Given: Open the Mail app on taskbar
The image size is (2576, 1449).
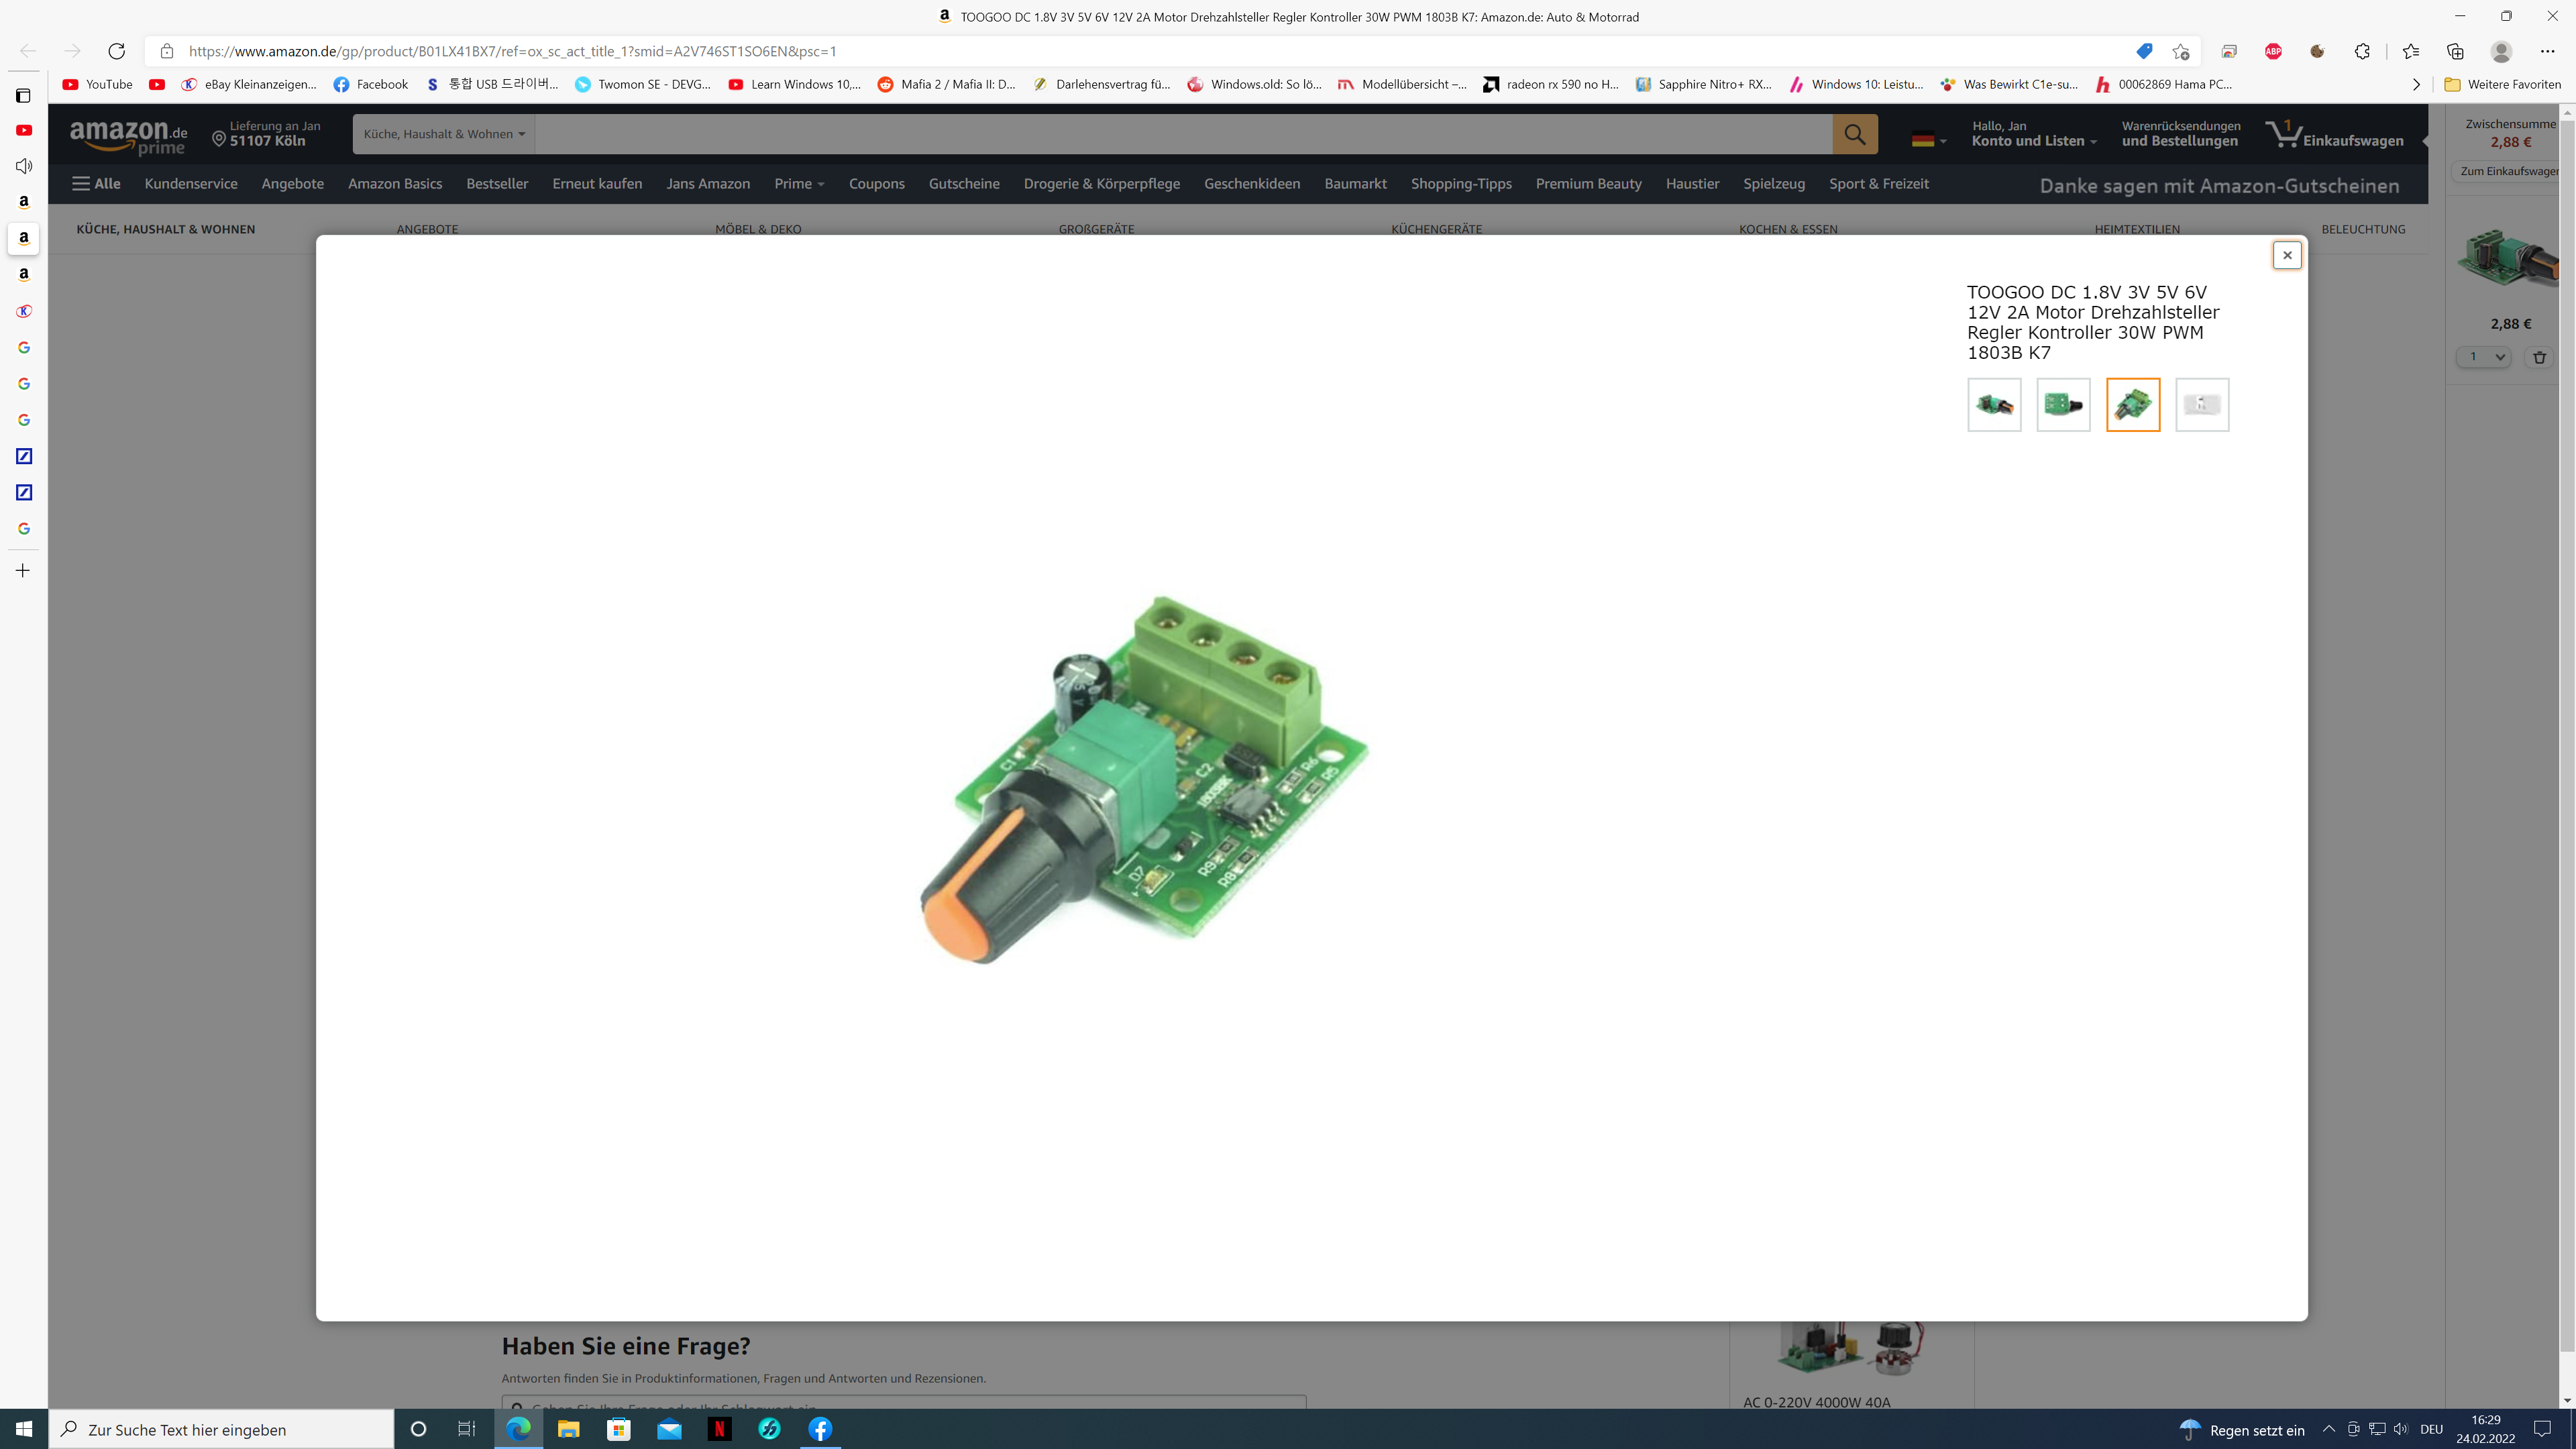Looking at the screenshot, I should 669,1429.
